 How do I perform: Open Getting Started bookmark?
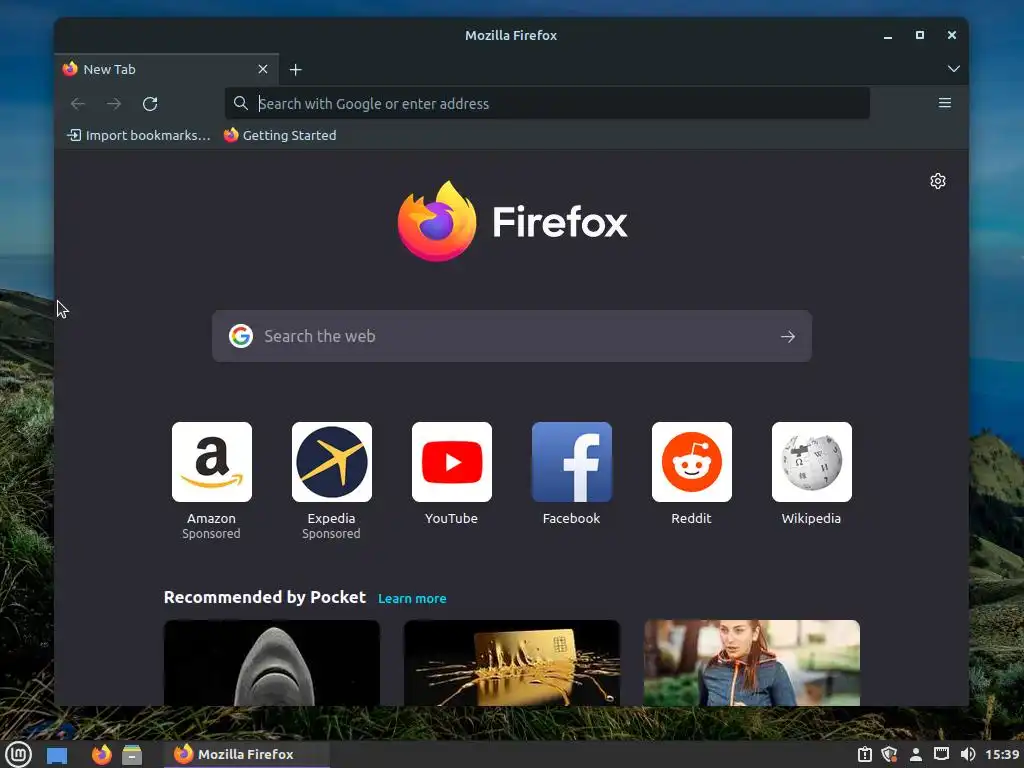tap(280, 135)
